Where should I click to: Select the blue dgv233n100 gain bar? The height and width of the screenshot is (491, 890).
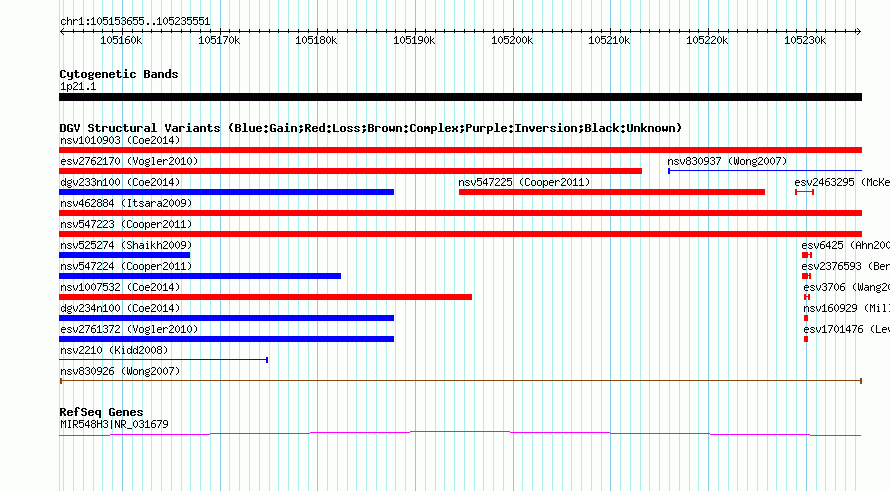(226, 192)
